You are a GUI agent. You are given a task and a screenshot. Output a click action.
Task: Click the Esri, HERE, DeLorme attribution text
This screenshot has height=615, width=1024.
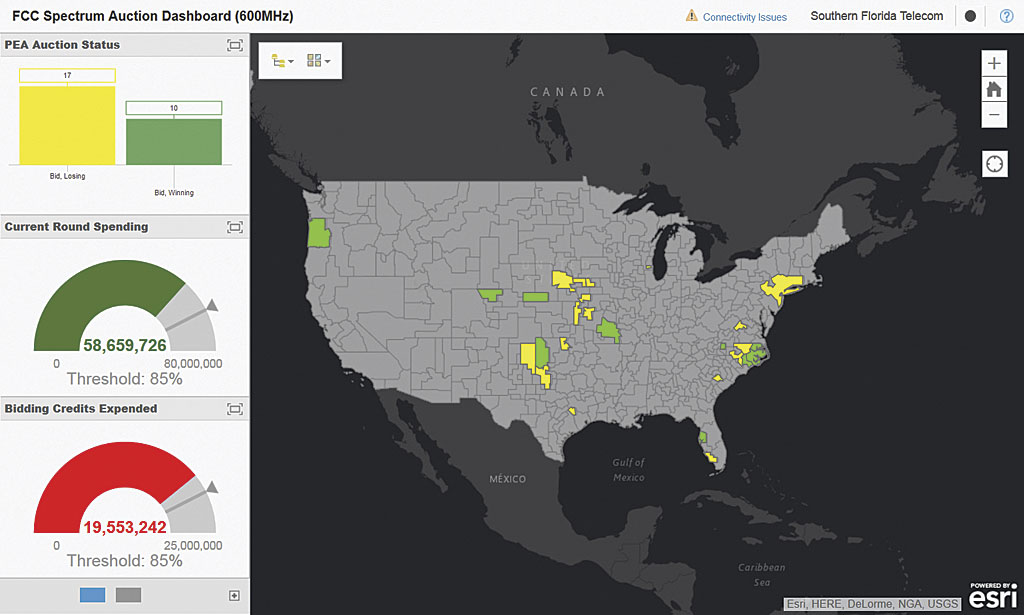pyautogui.click(x=872, y=604)
